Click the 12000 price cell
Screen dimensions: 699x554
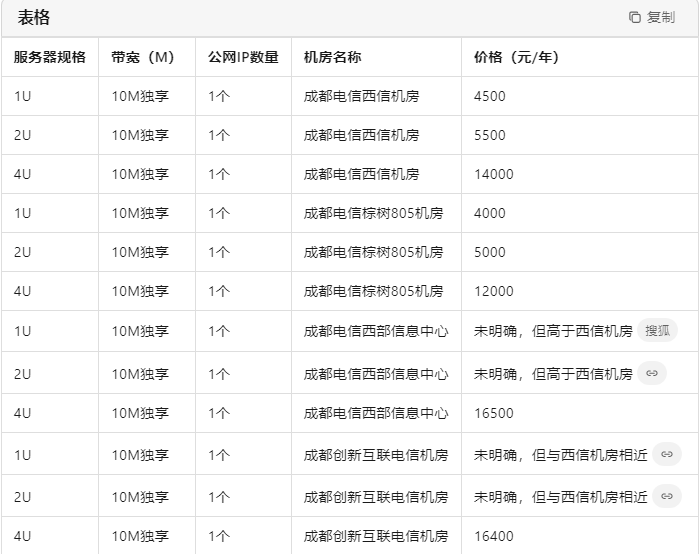point(493,291)
